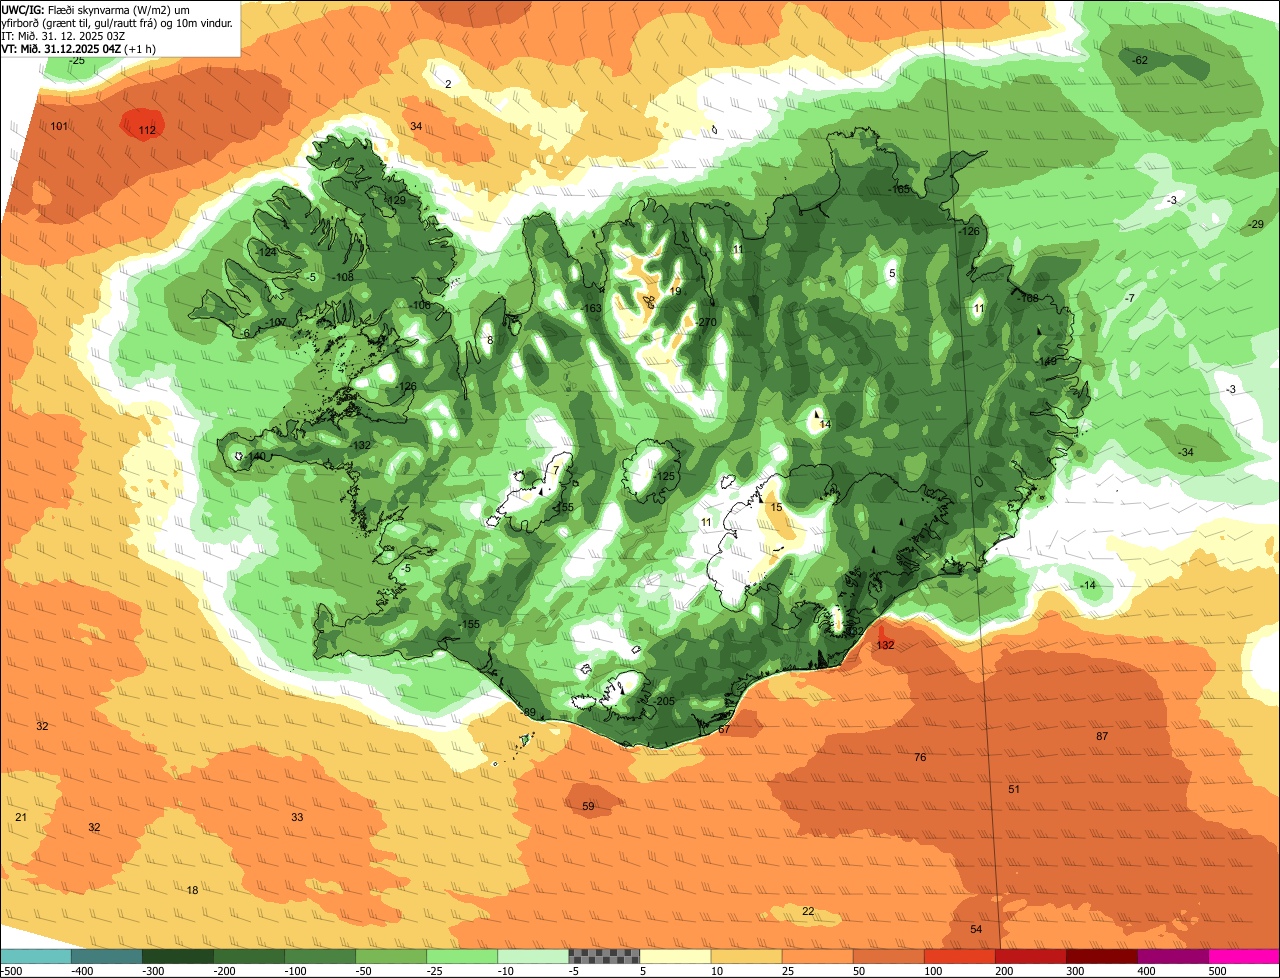Viewport: 1280px width, 978px height.
Task: Pick the green -200 to -100 legend swatch
Action: click(249, 956)
